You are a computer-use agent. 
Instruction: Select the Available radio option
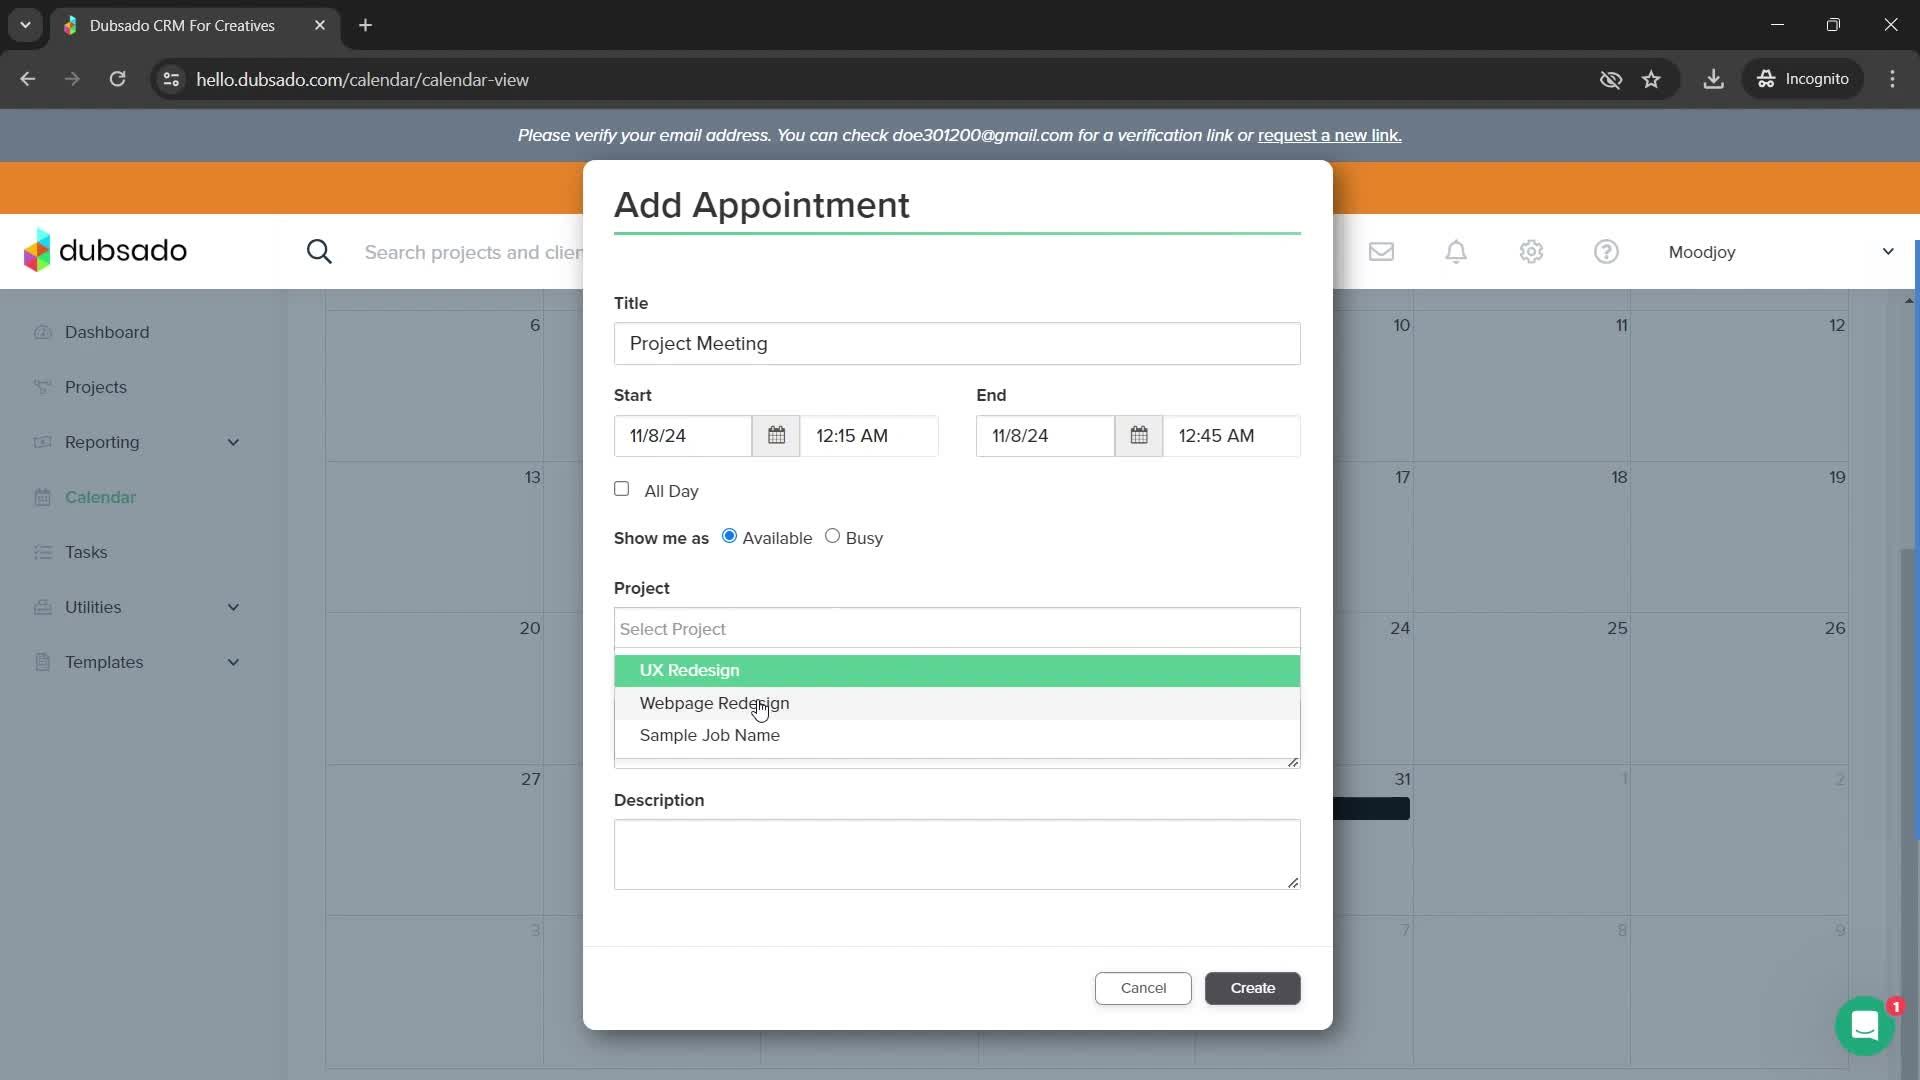(729, 536)
